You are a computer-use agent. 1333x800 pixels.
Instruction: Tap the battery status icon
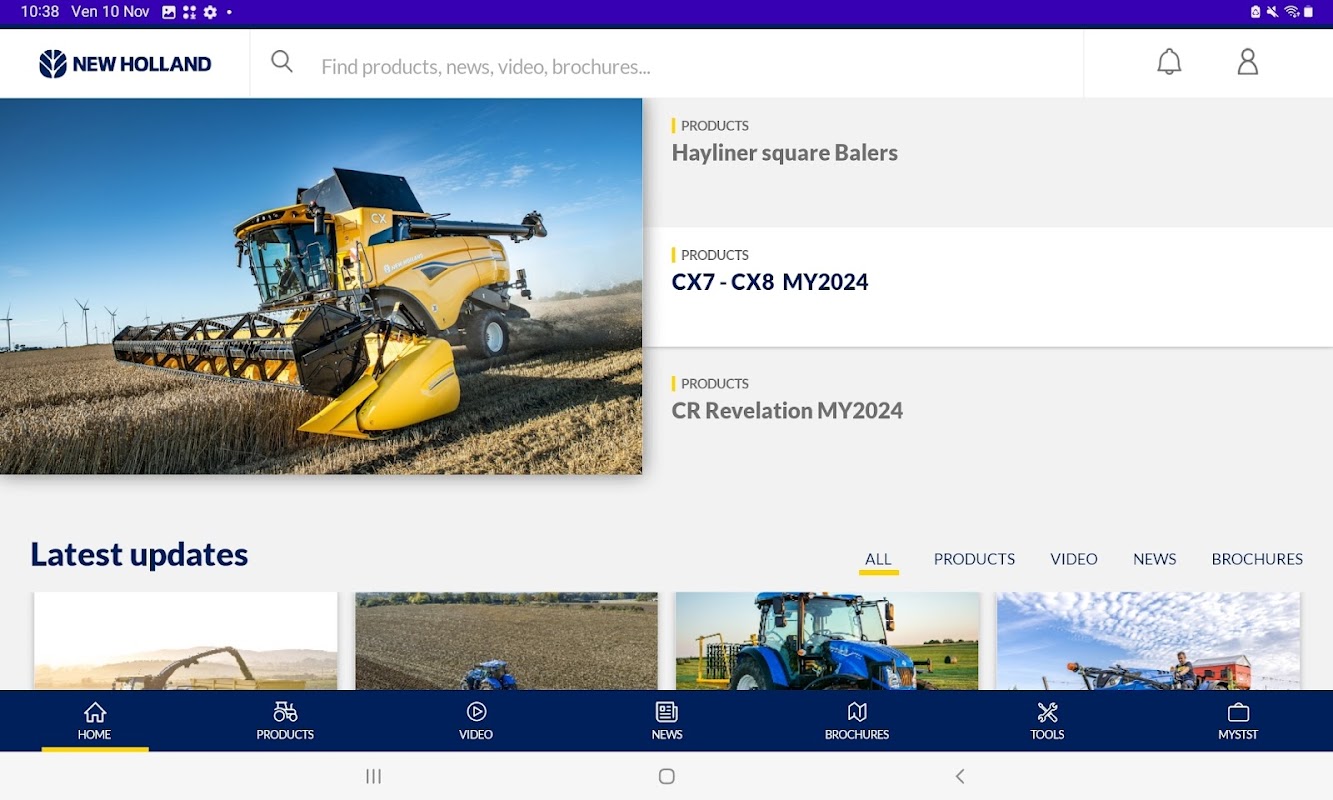(1309, 12)
